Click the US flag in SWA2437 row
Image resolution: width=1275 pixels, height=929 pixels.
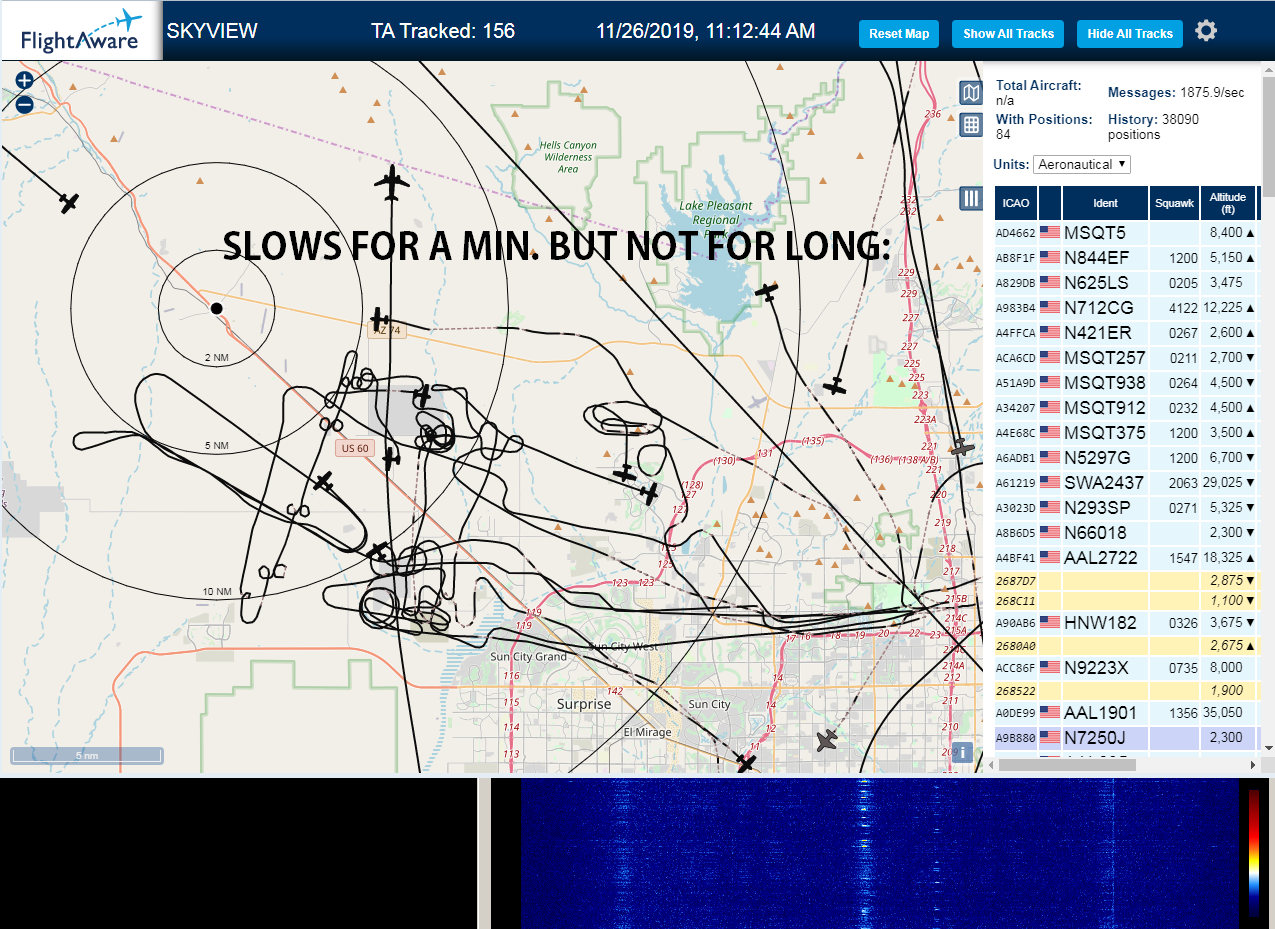1050,482
